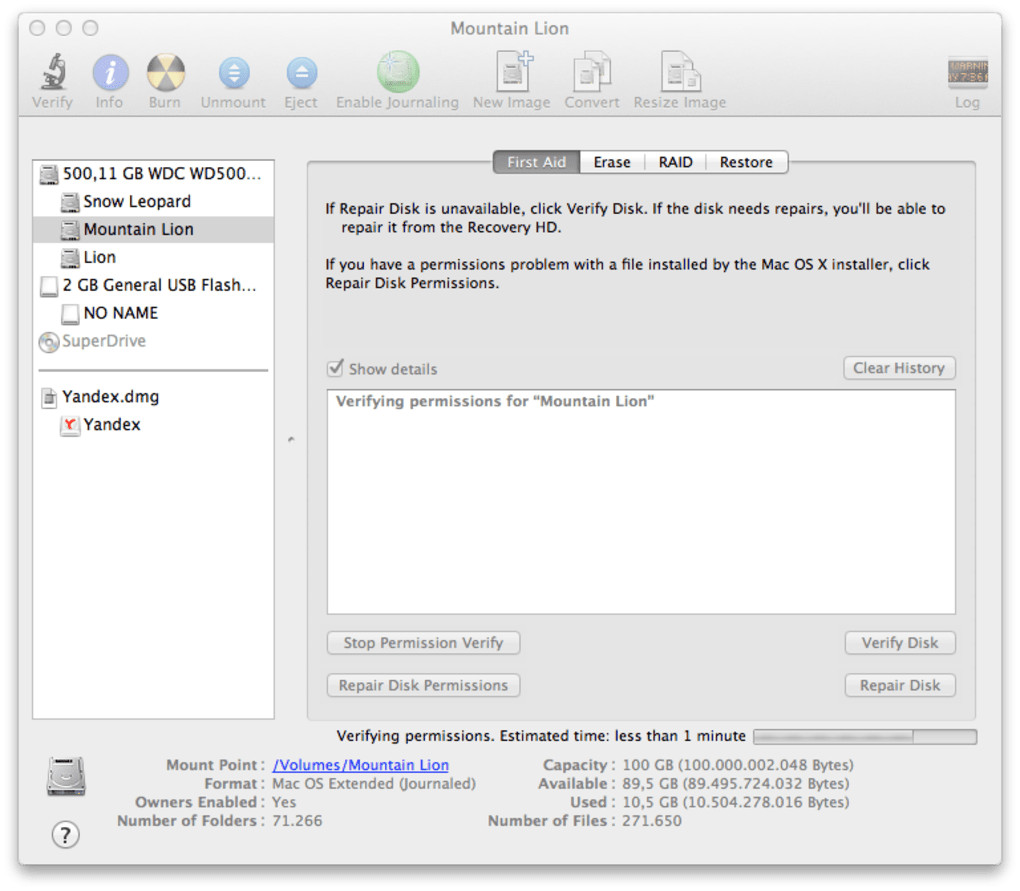Click the Available value 89,5 GB

click(x=736, y=784)
